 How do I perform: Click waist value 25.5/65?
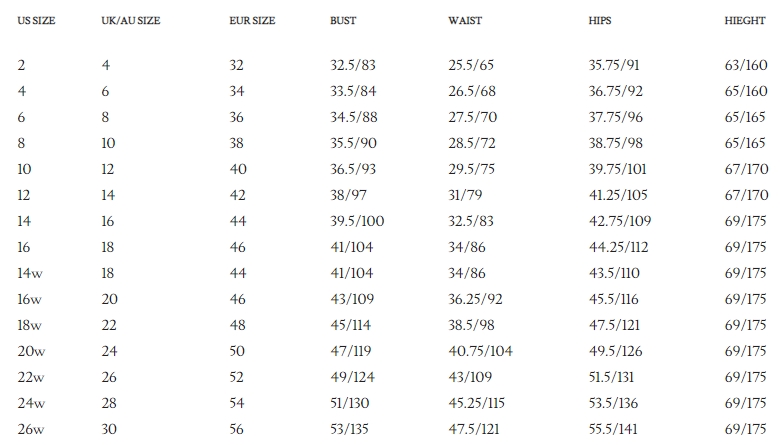coord(474,65)
